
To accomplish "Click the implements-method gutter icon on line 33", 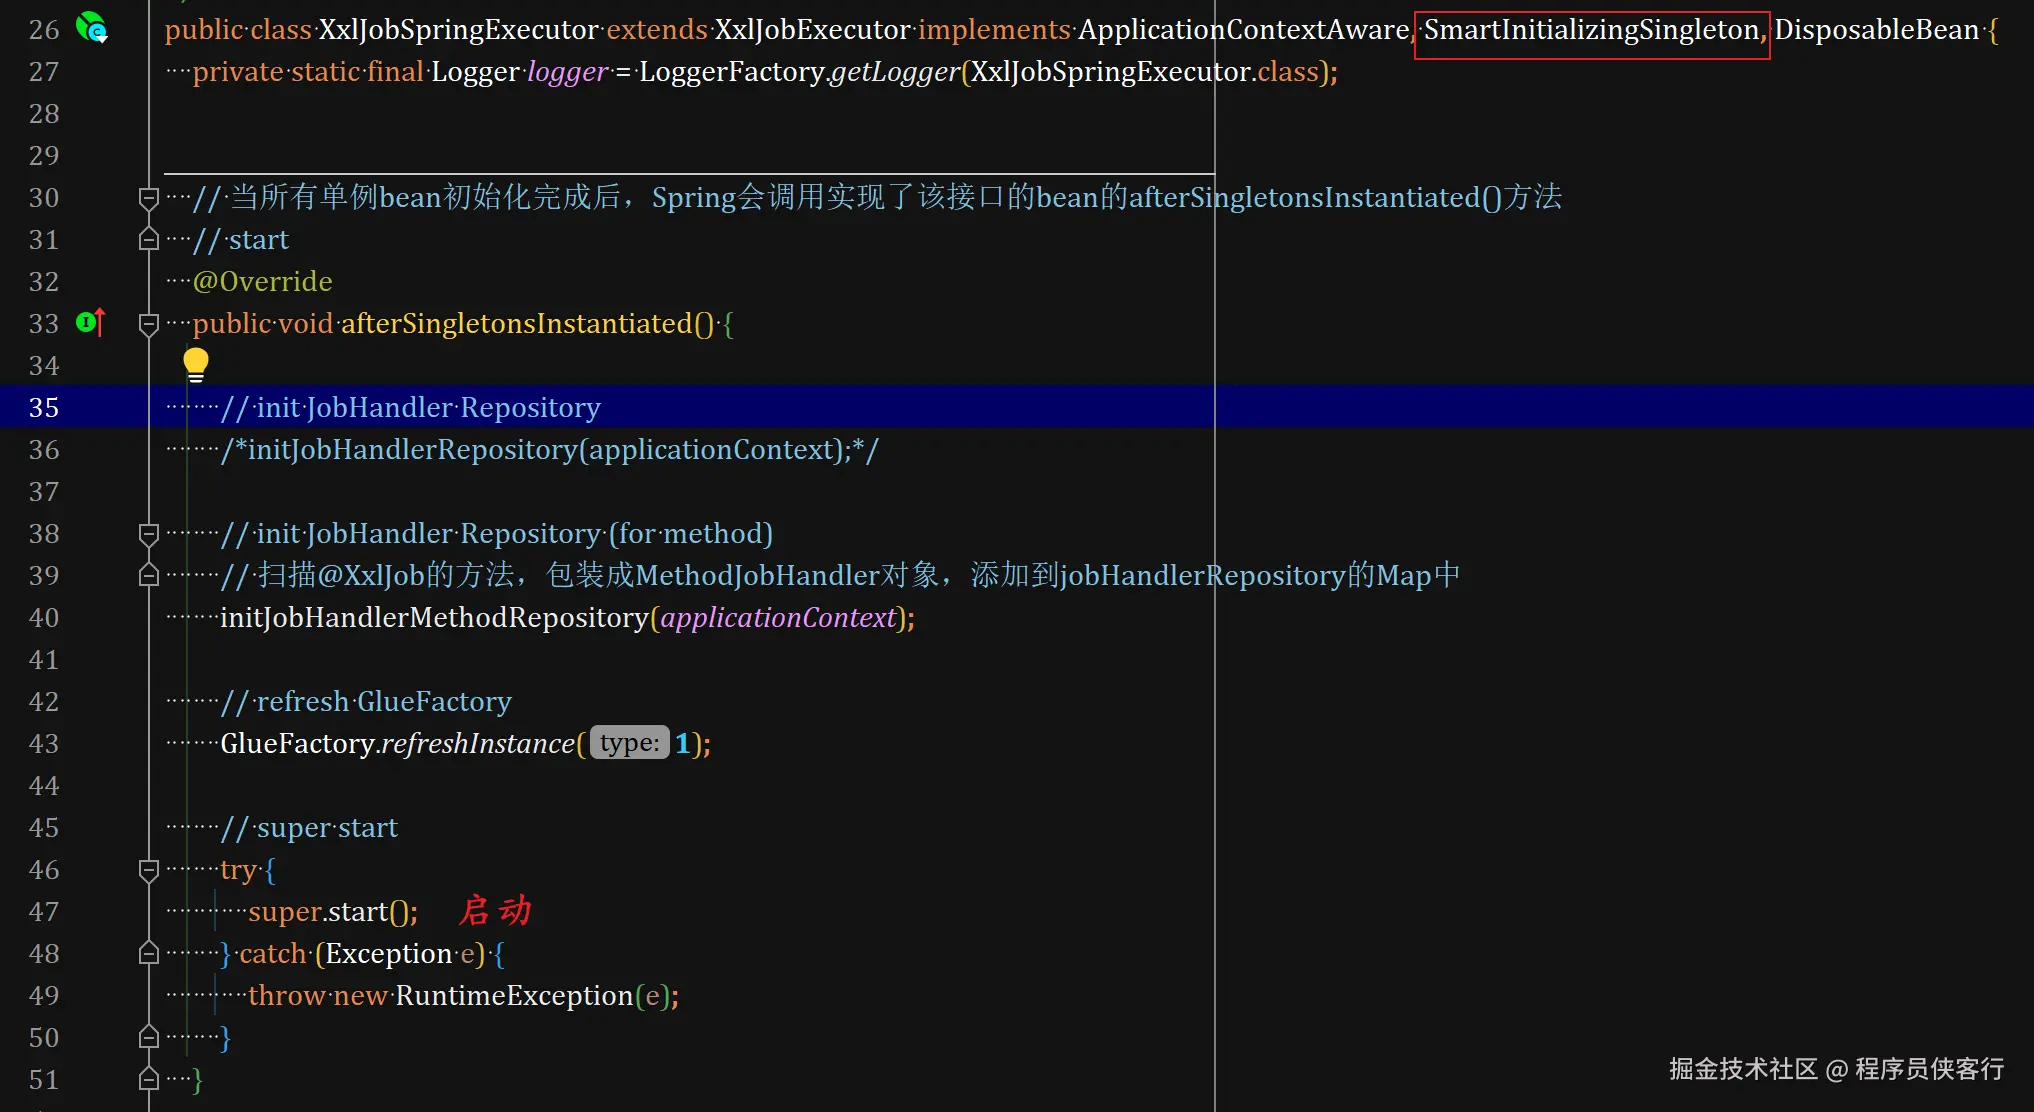I will [91, 322].
